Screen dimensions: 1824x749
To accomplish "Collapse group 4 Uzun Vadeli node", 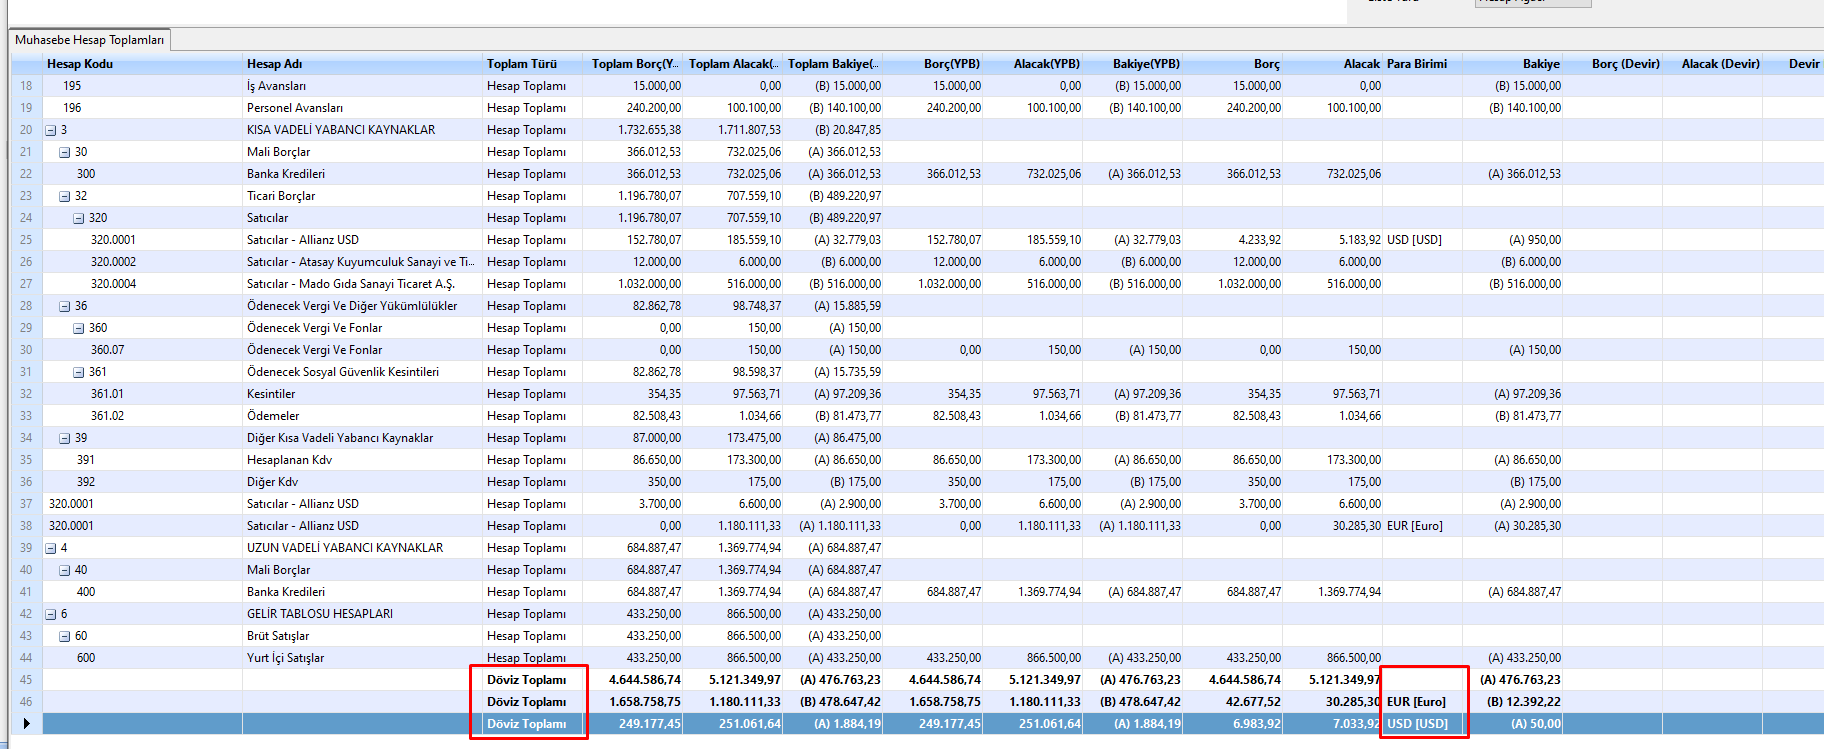I will [51, 548].
